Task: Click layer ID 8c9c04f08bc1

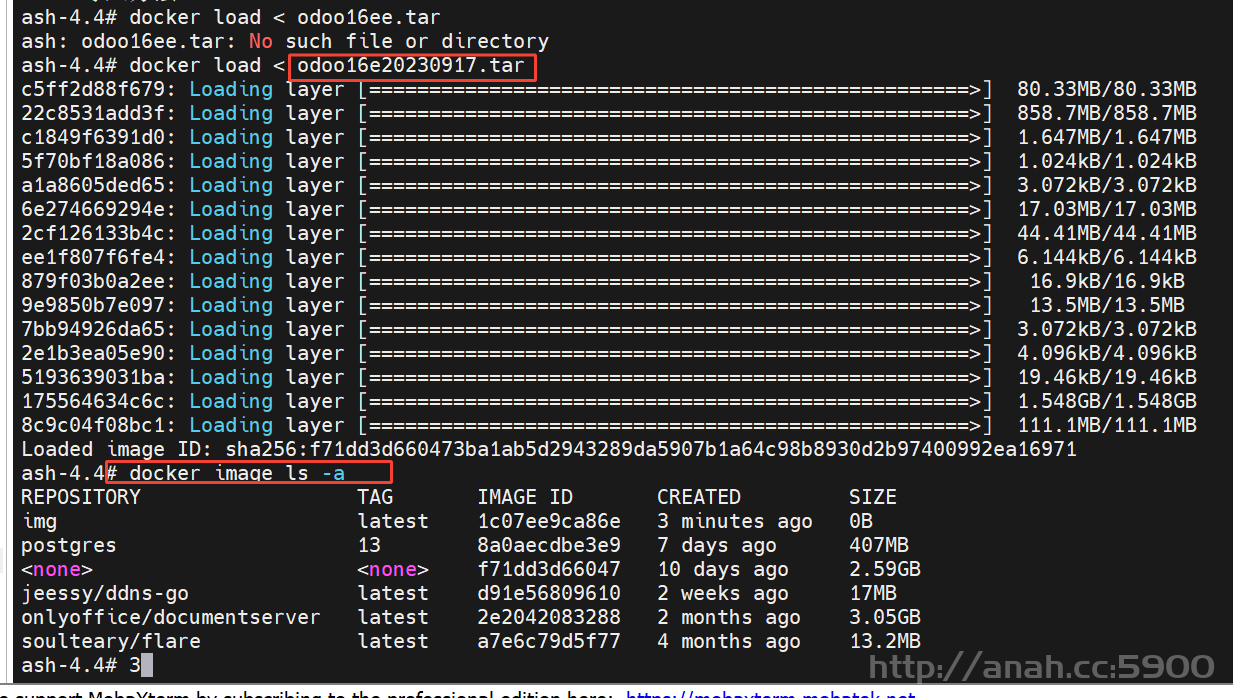Action: (x=93, y=426)
